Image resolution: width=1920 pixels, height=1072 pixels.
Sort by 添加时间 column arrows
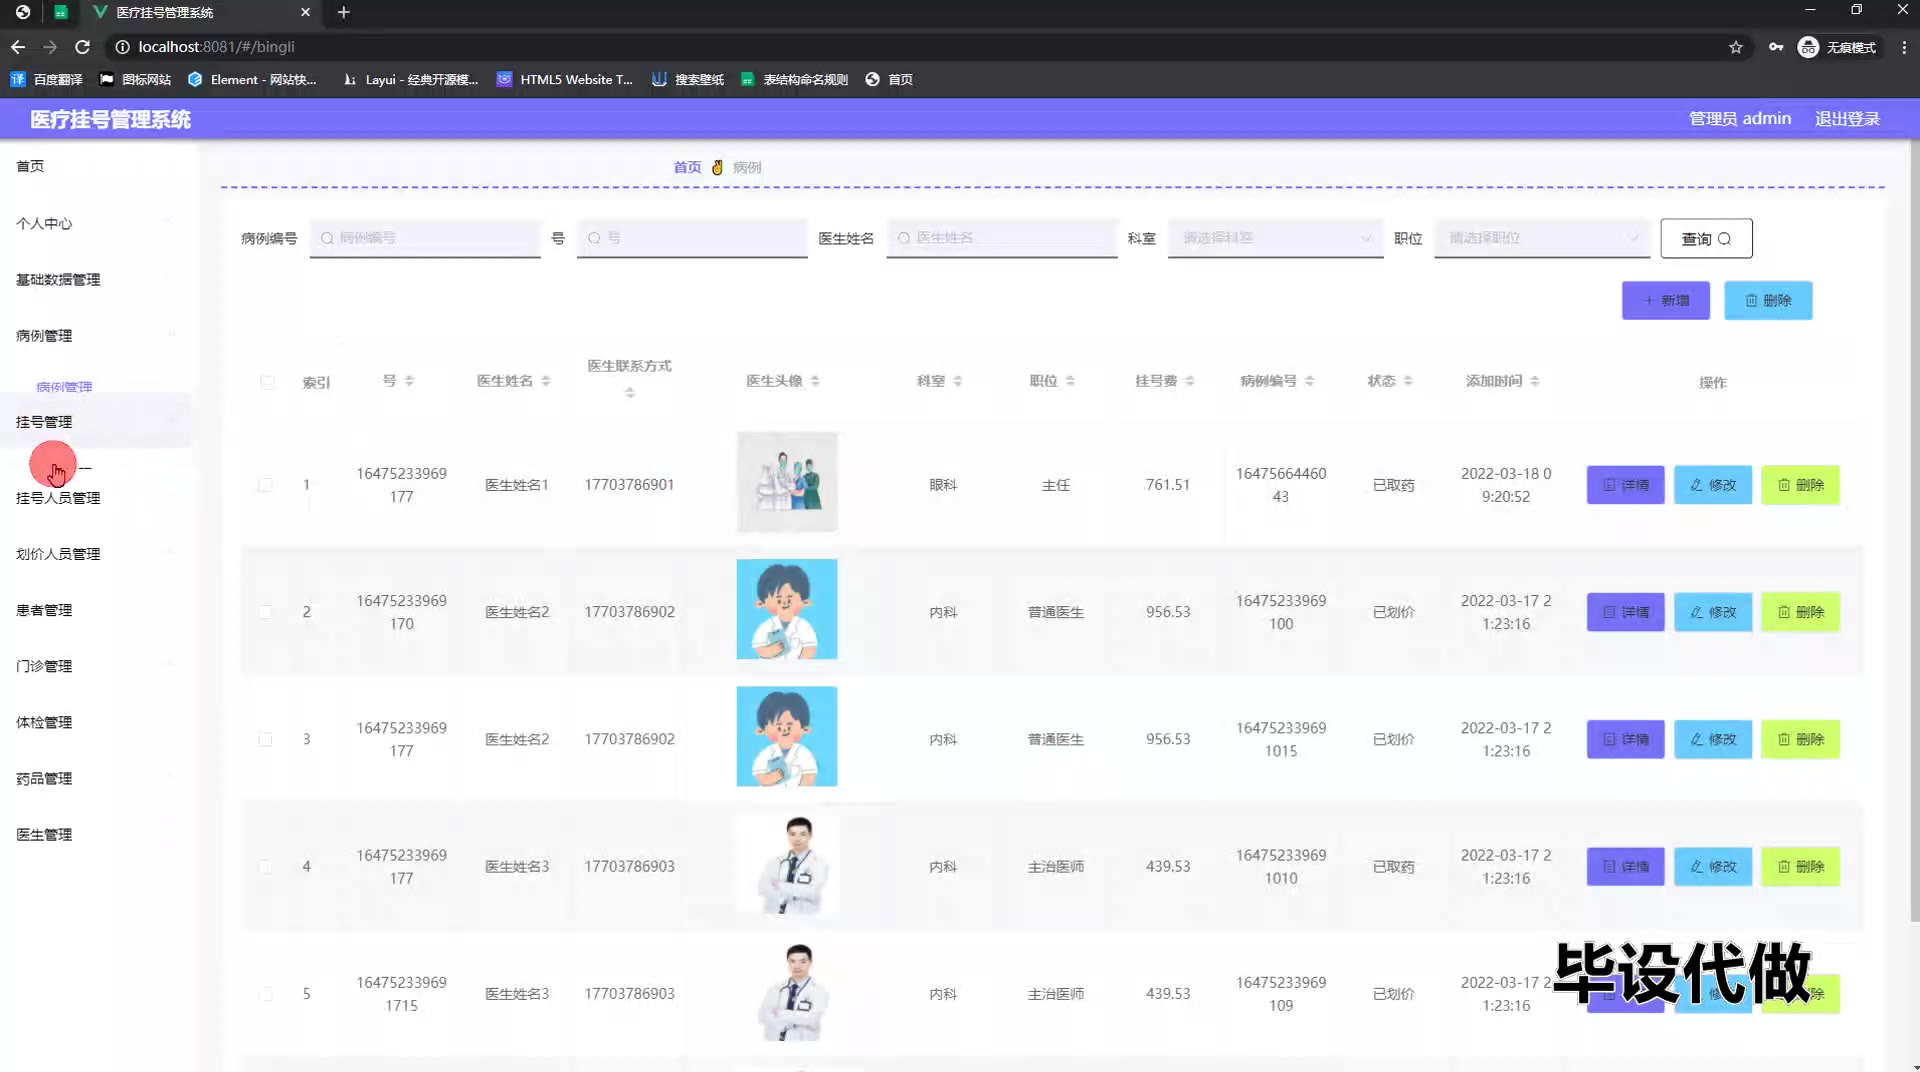coord(1534,381)
